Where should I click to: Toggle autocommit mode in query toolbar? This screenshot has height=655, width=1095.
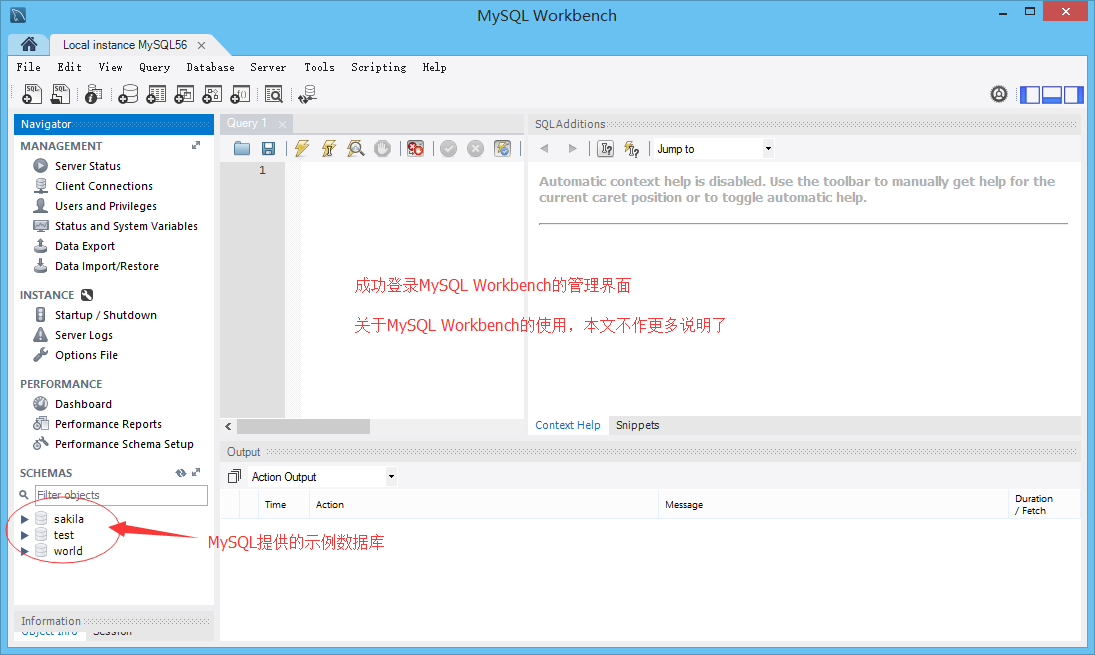(502, 148)
